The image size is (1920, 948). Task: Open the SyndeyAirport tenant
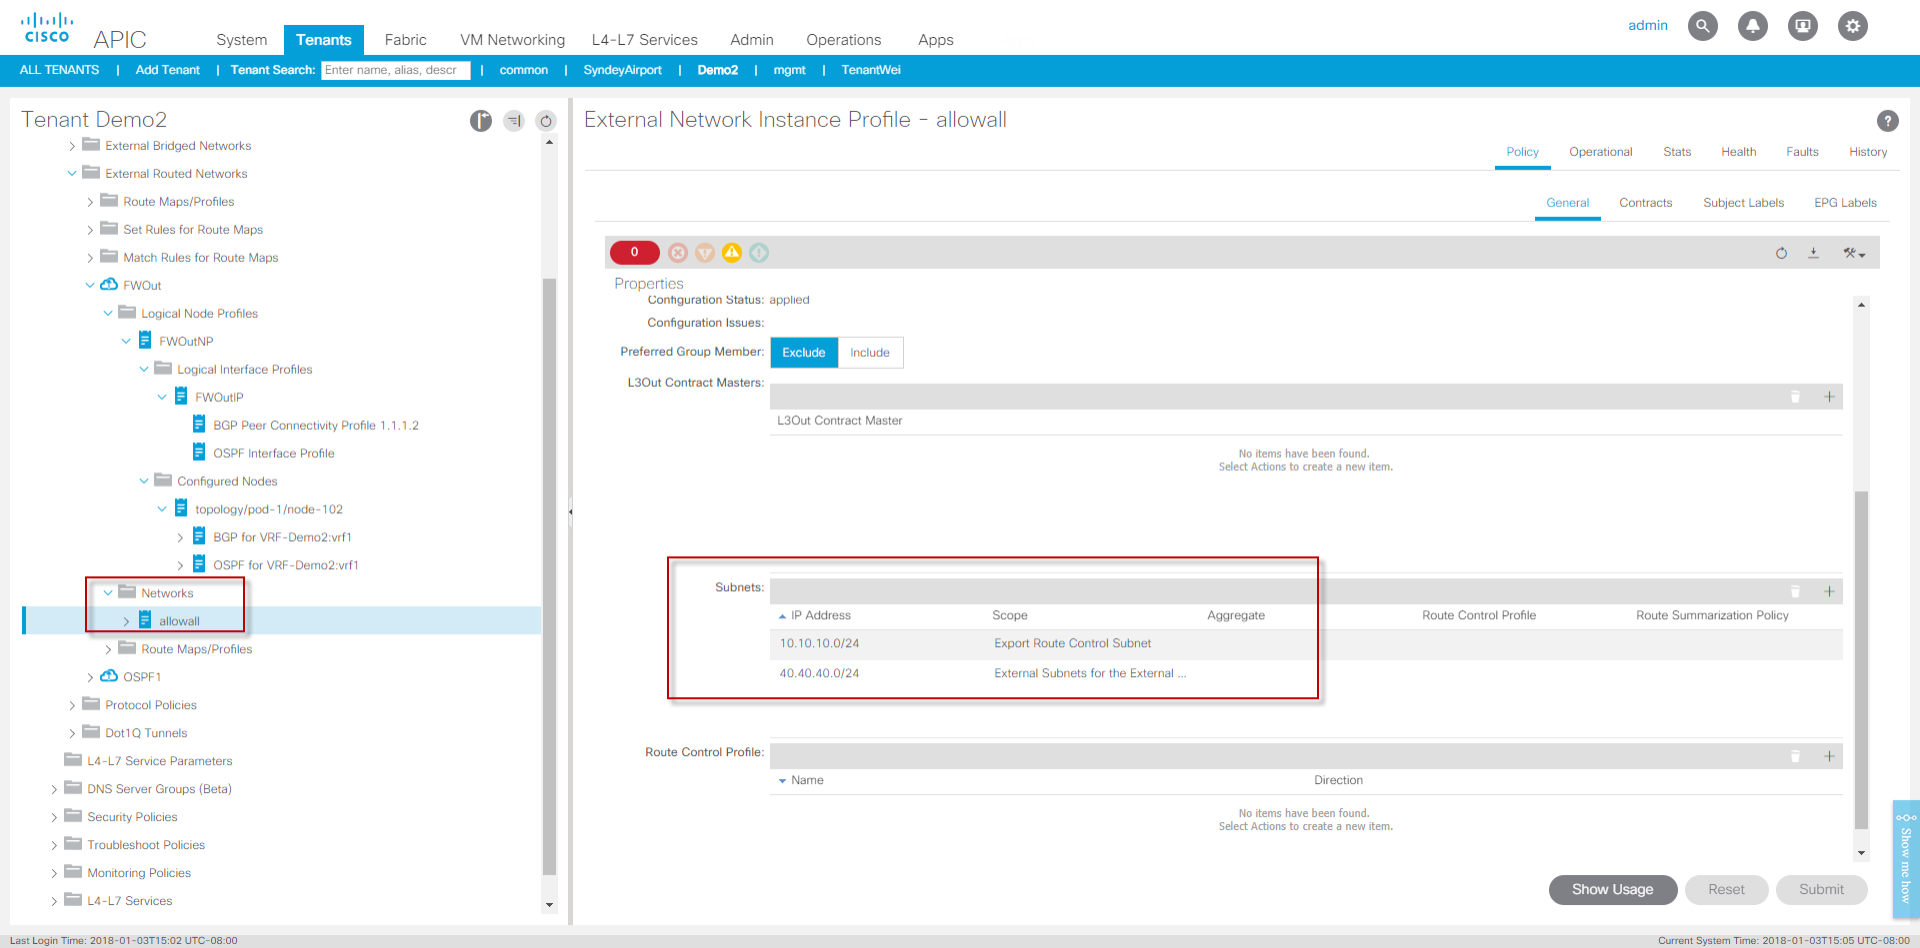pyautogui.click(x=622, y=70)
